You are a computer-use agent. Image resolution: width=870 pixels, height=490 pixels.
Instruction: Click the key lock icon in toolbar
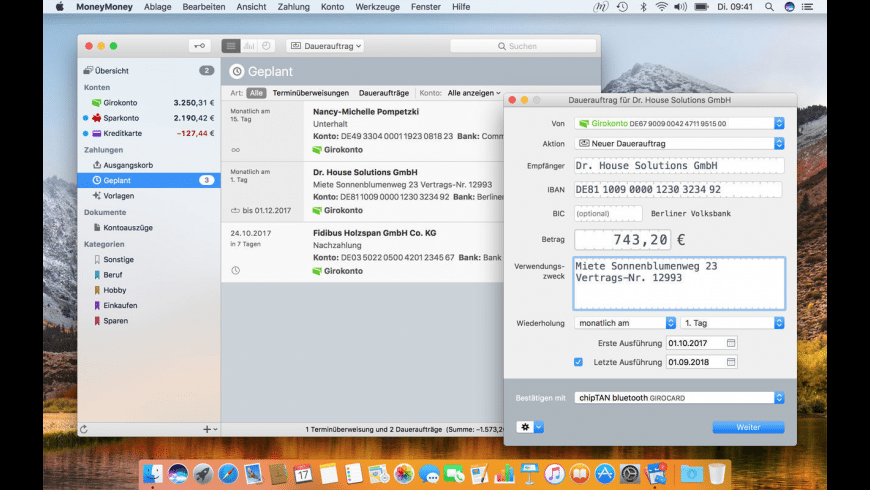[x=200, y=46]
